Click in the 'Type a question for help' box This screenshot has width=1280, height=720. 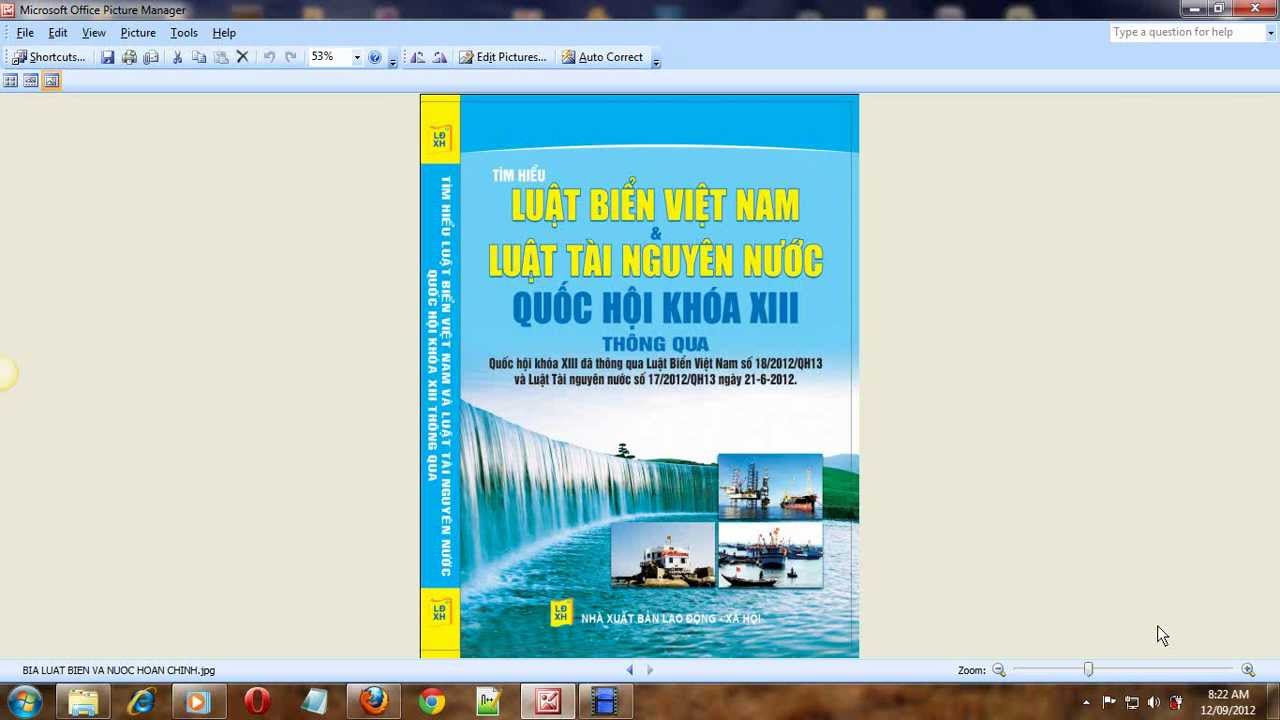coord(1187,32)
